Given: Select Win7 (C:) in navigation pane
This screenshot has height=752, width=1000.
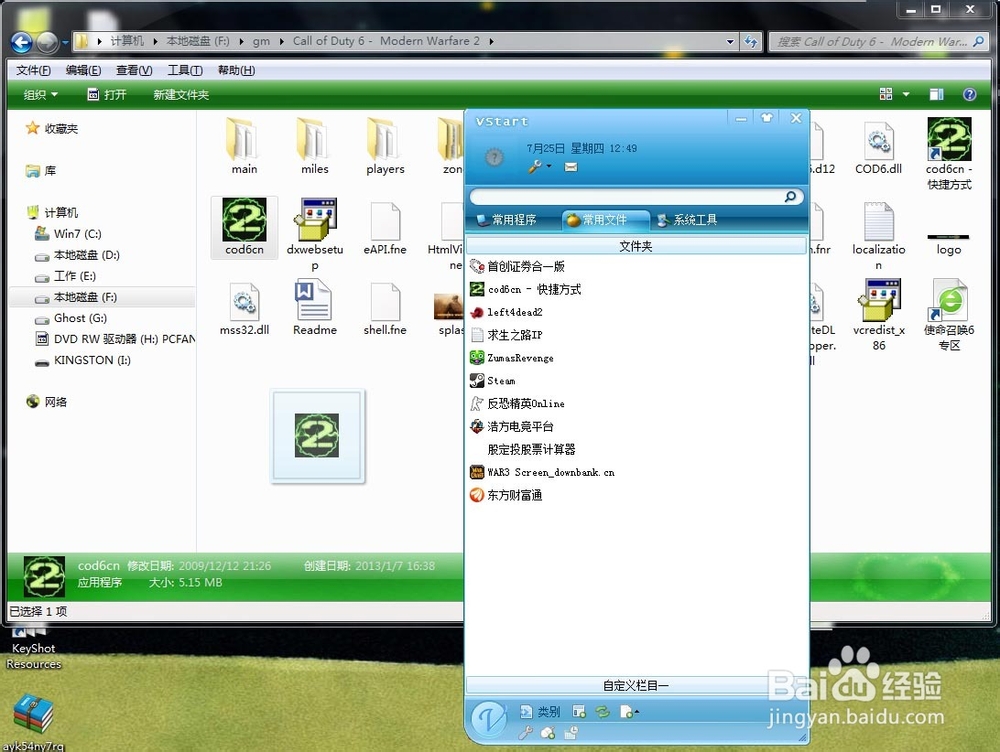Looking at the screenshot, I should point(69,233).
